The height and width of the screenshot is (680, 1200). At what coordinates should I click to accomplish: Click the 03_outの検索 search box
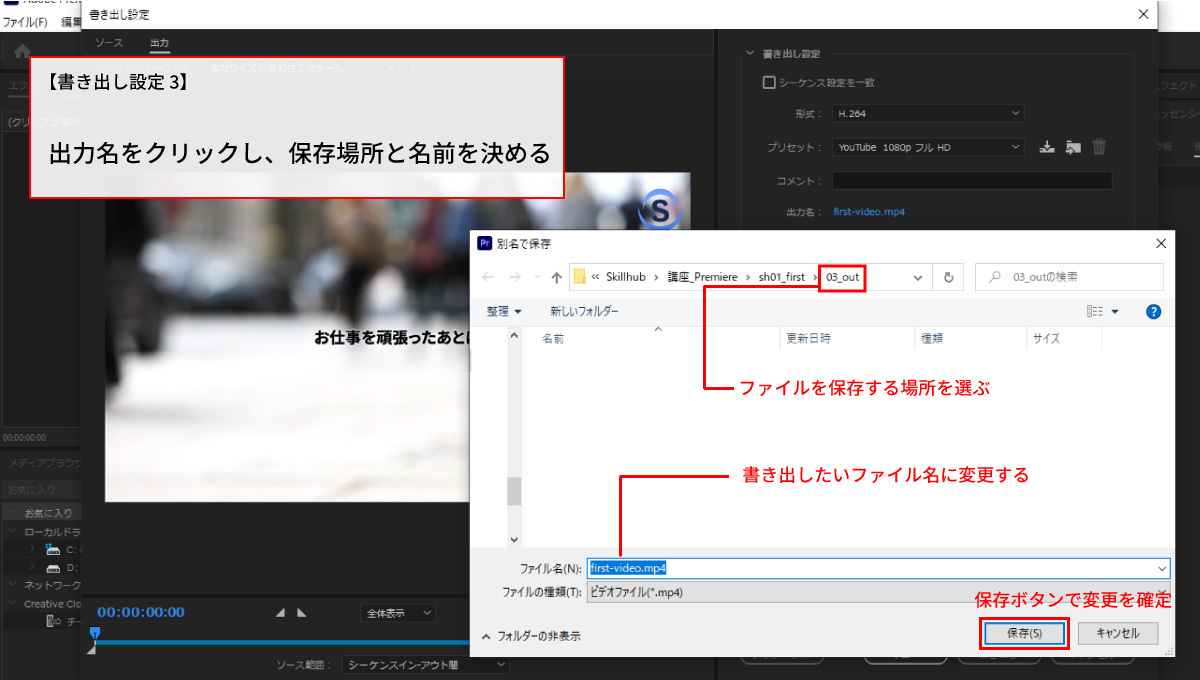click(x=1070, y=277)
